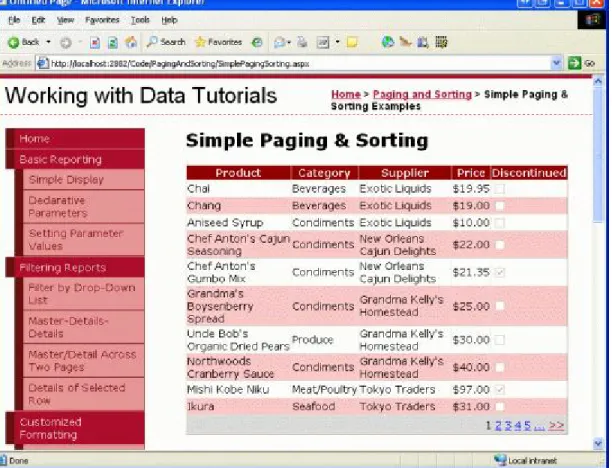Open the Favorites star toolbar button
The height and width of the screenshot is (468, 612).
[x=218, y=42]
